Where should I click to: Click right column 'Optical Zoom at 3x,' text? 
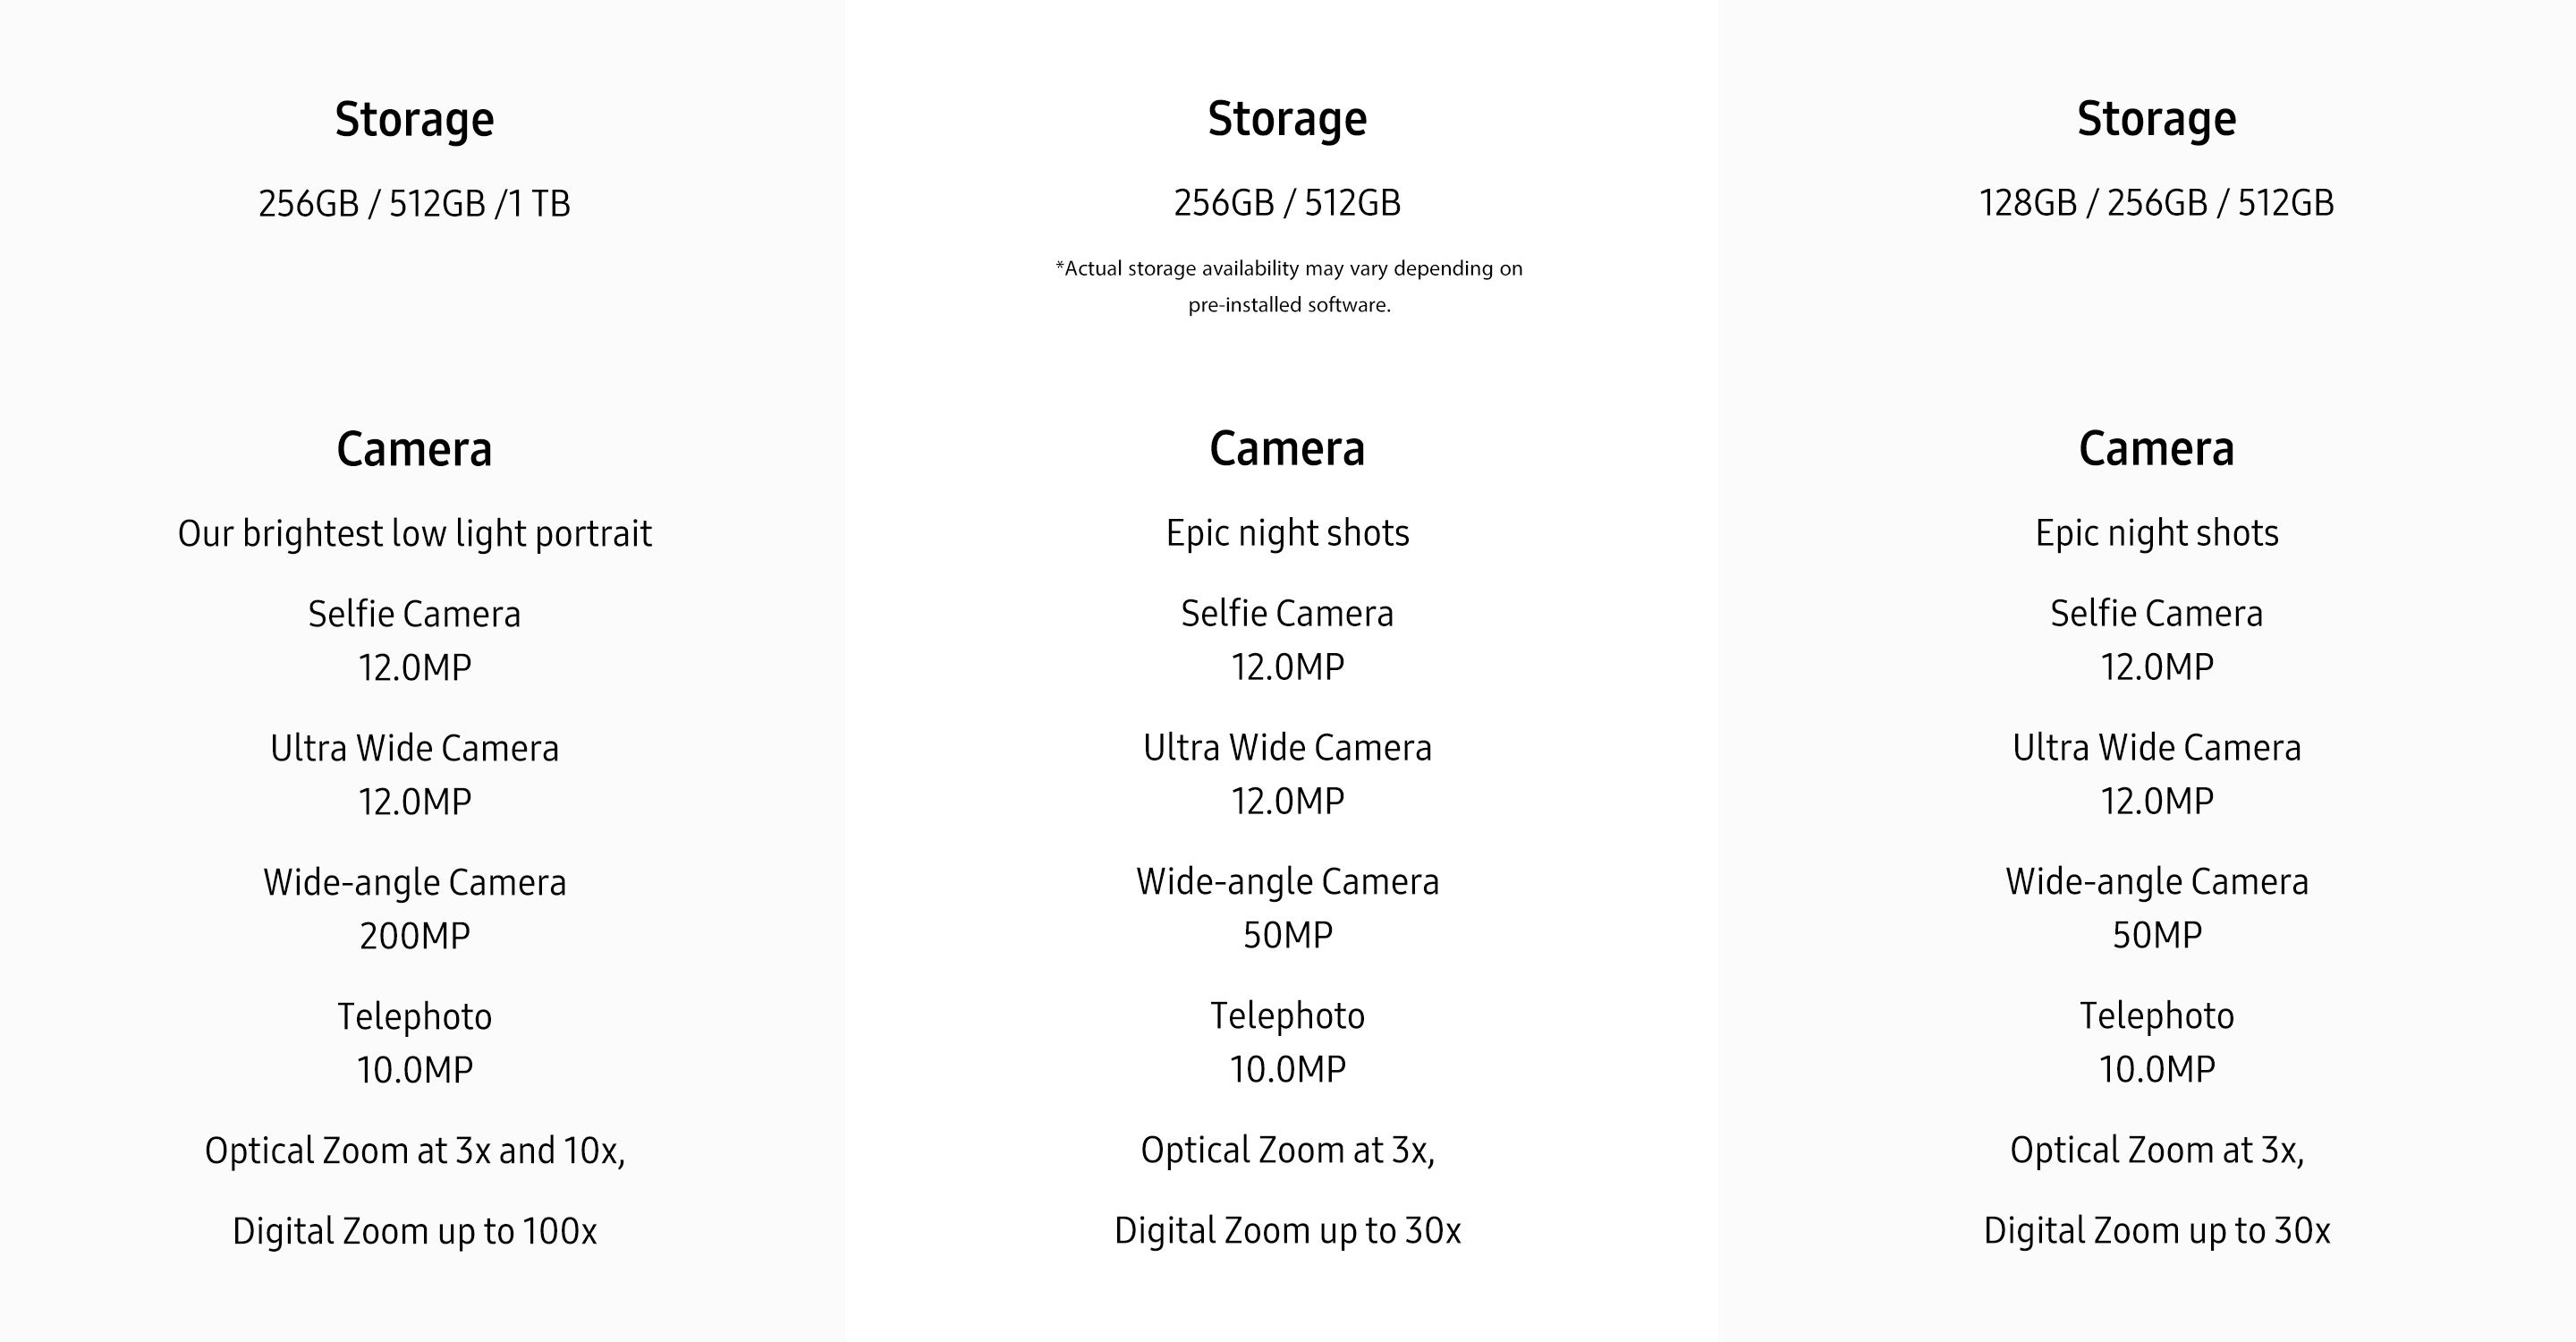(2156, 1150)
